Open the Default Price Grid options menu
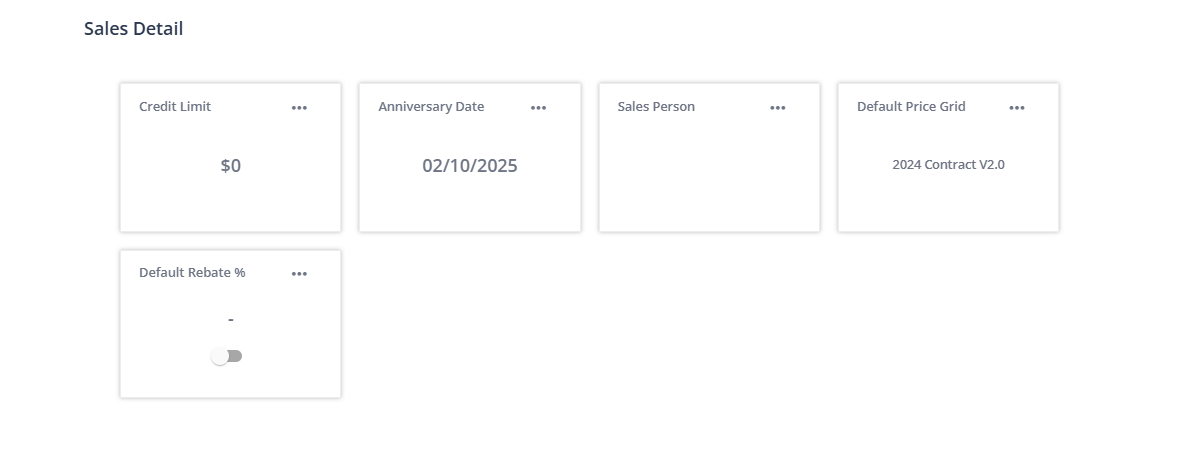1195x452 pixels. click(x=1017, y=108)
